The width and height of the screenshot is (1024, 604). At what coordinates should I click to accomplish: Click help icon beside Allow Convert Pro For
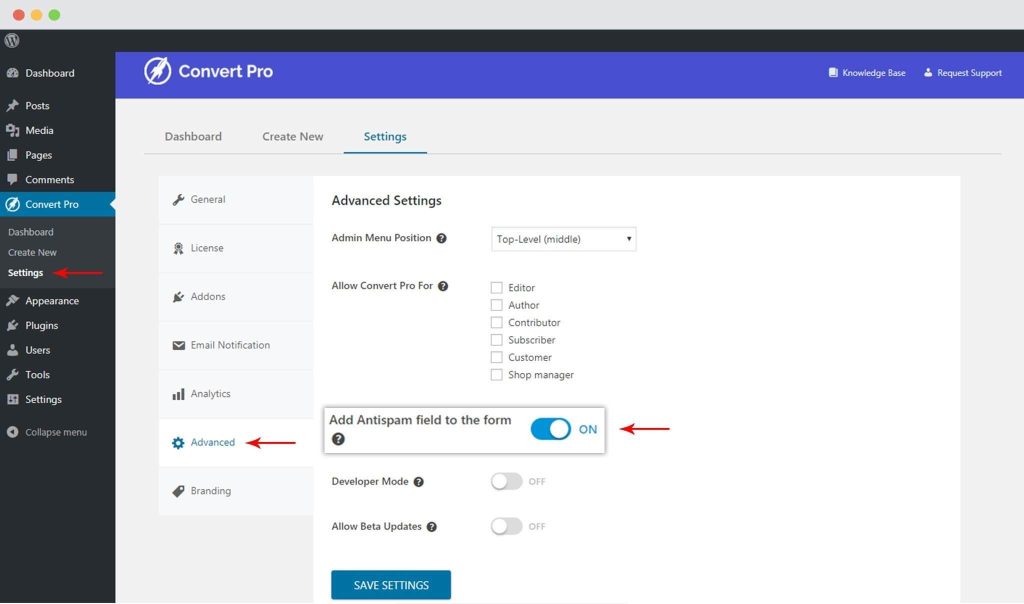443,286
